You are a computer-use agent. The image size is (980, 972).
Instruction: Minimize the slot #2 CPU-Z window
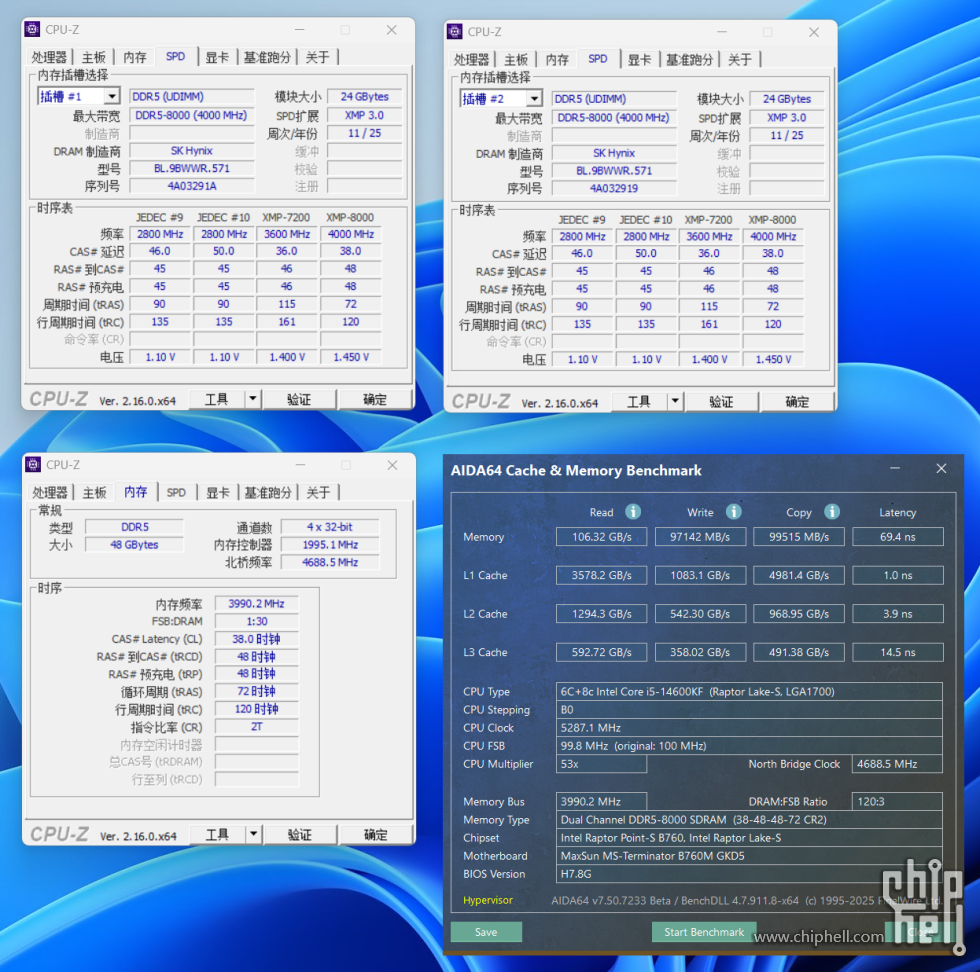pos(722,33)
